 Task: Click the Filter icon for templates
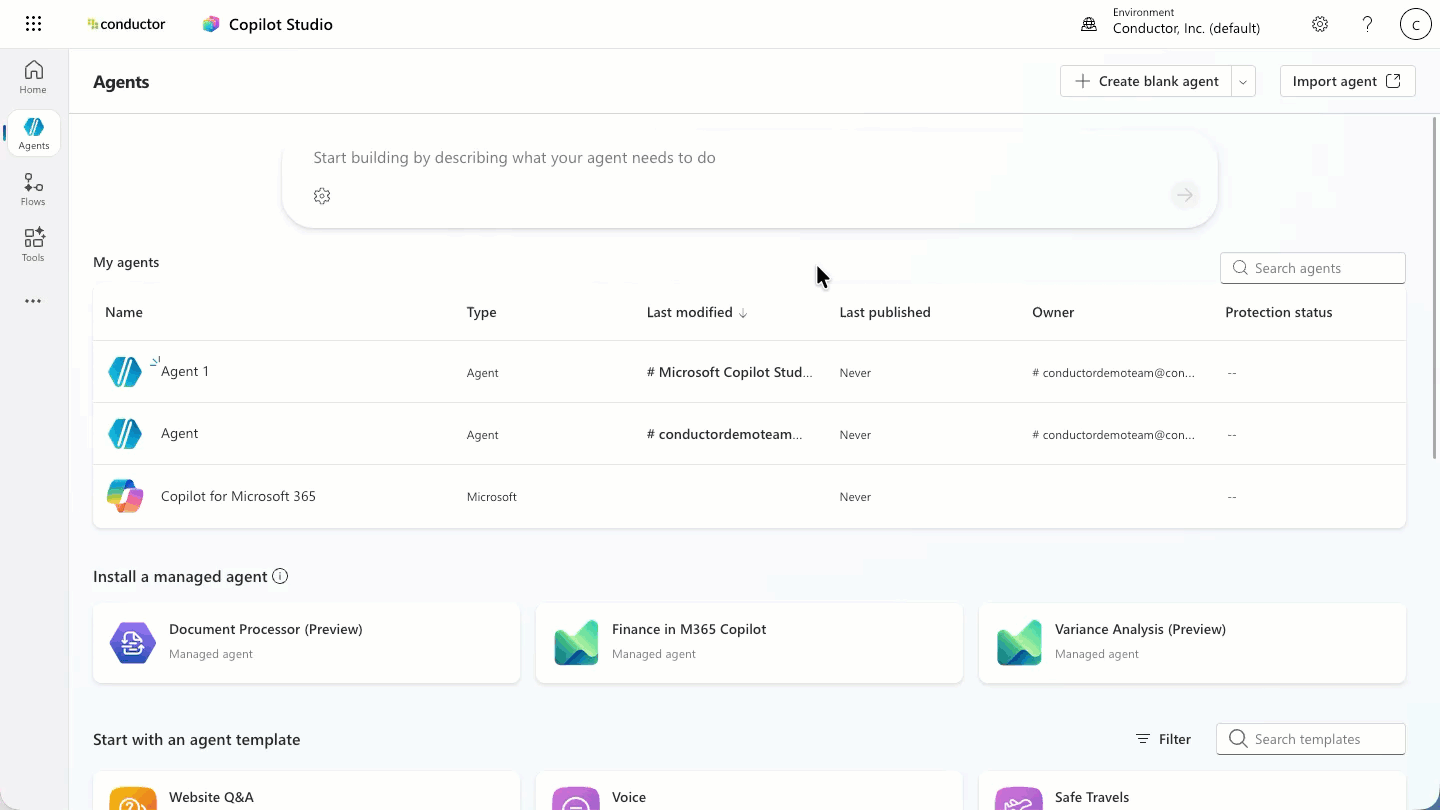(1143, 739)
